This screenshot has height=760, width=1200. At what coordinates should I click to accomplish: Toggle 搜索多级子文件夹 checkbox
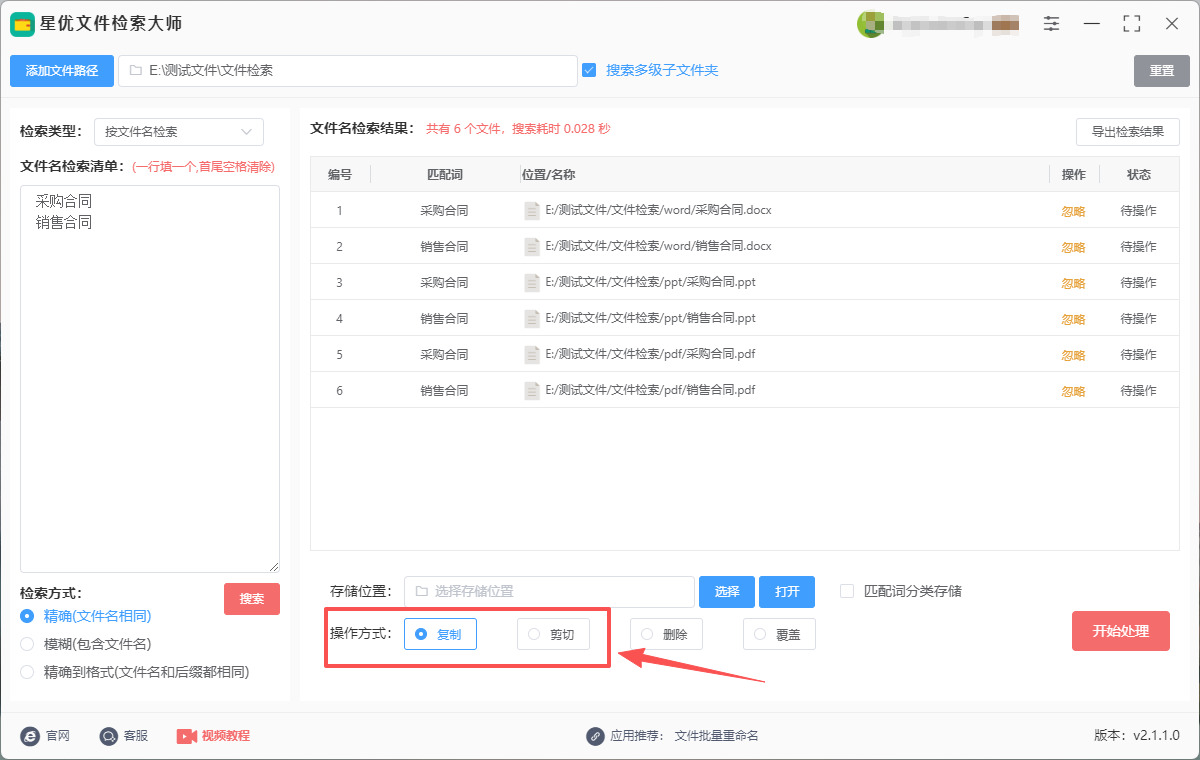pyautogui.click(x=589, y=70)
